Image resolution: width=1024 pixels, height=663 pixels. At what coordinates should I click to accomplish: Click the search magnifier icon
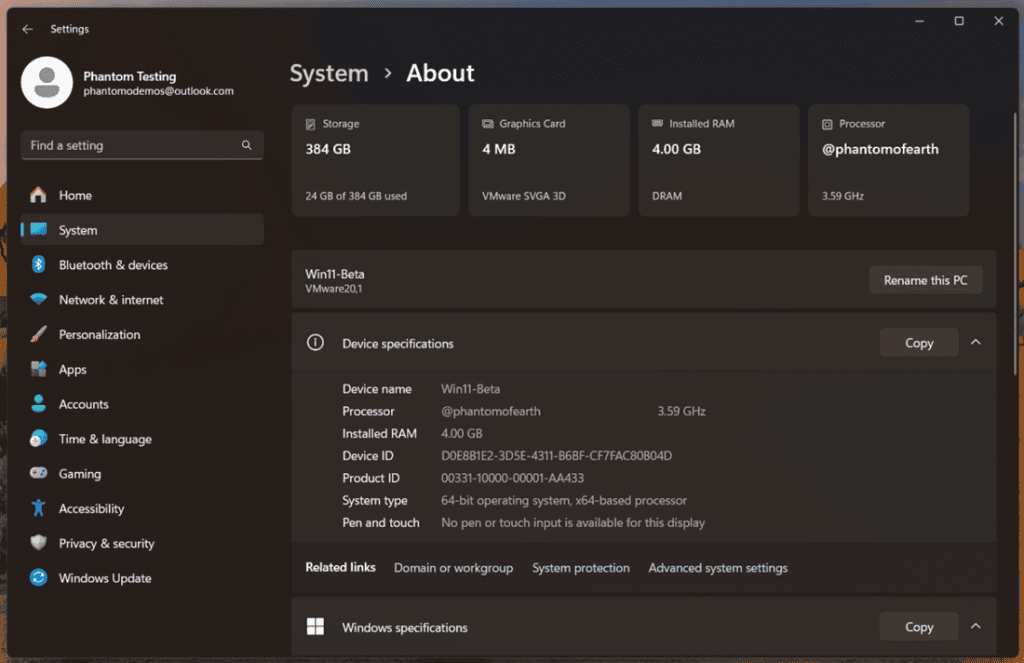click(246, 145)
